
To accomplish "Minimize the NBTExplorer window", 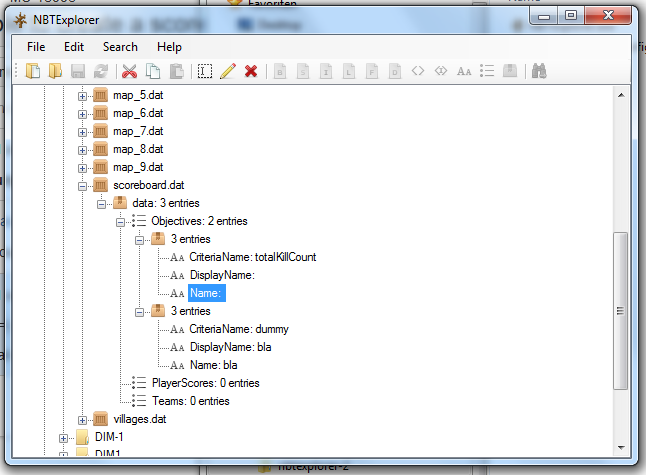I will [544, 16].
